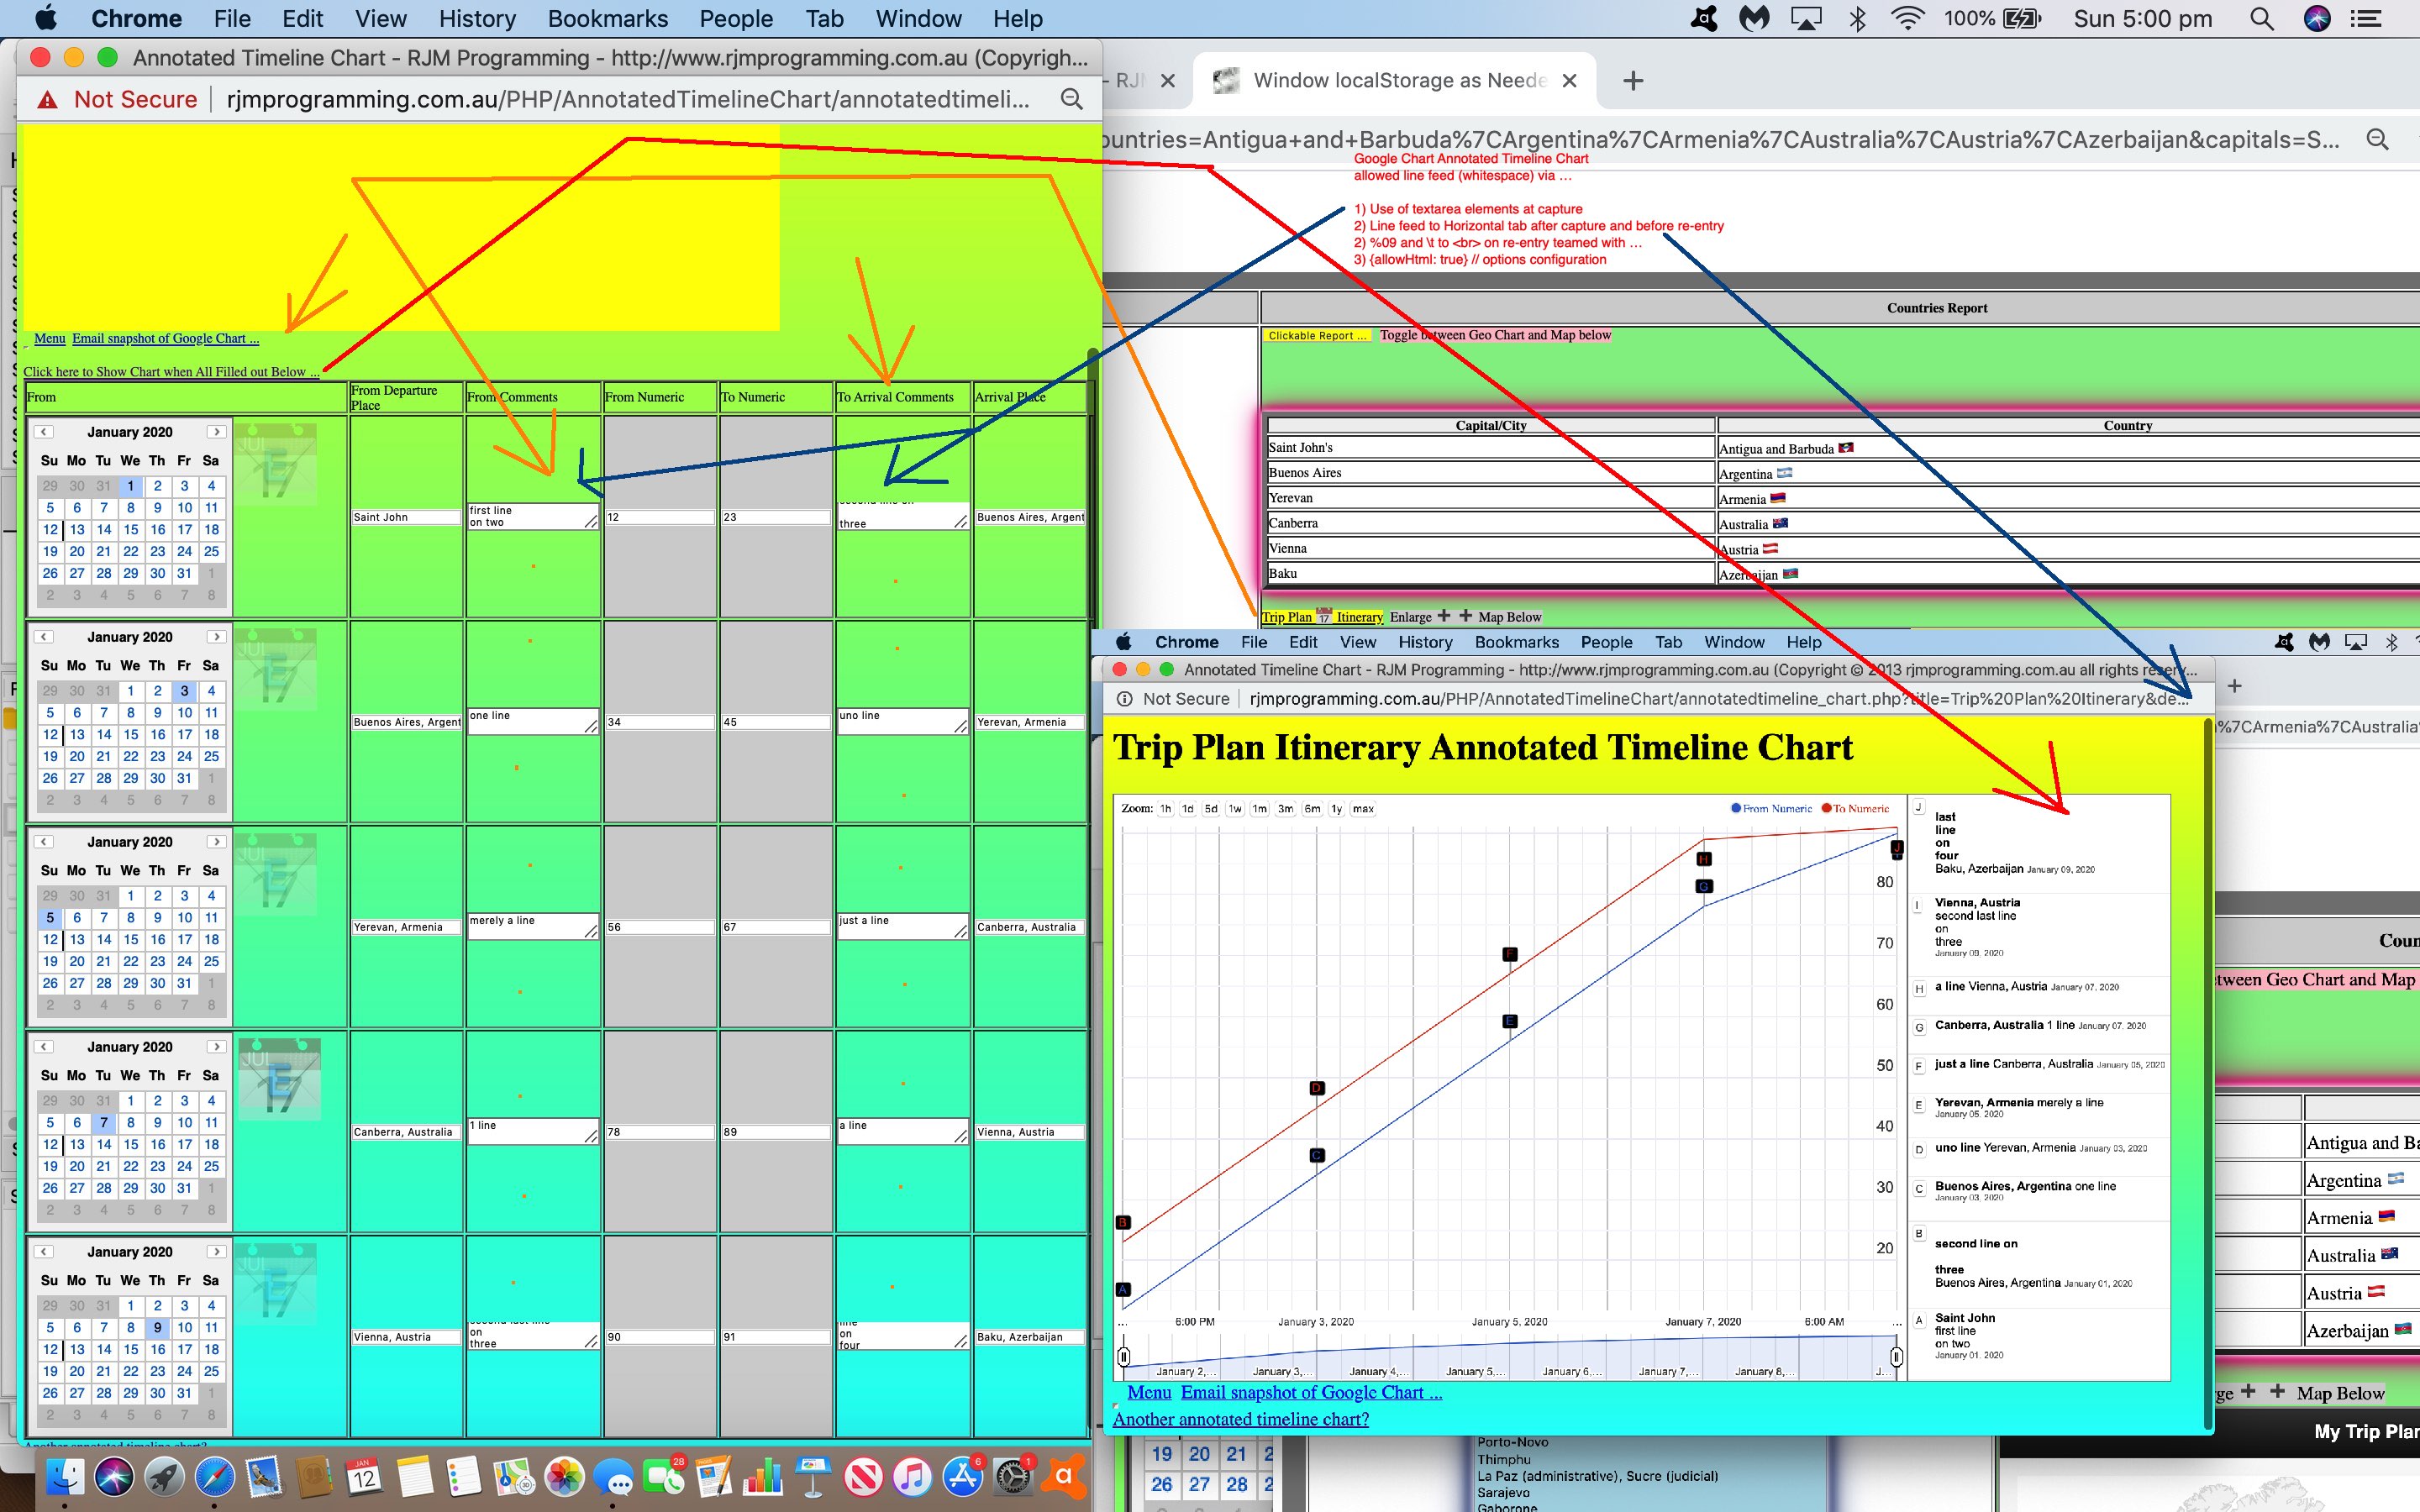
Task: Go to previous month in Saint John row calendar
Action: tap(44, 432)
